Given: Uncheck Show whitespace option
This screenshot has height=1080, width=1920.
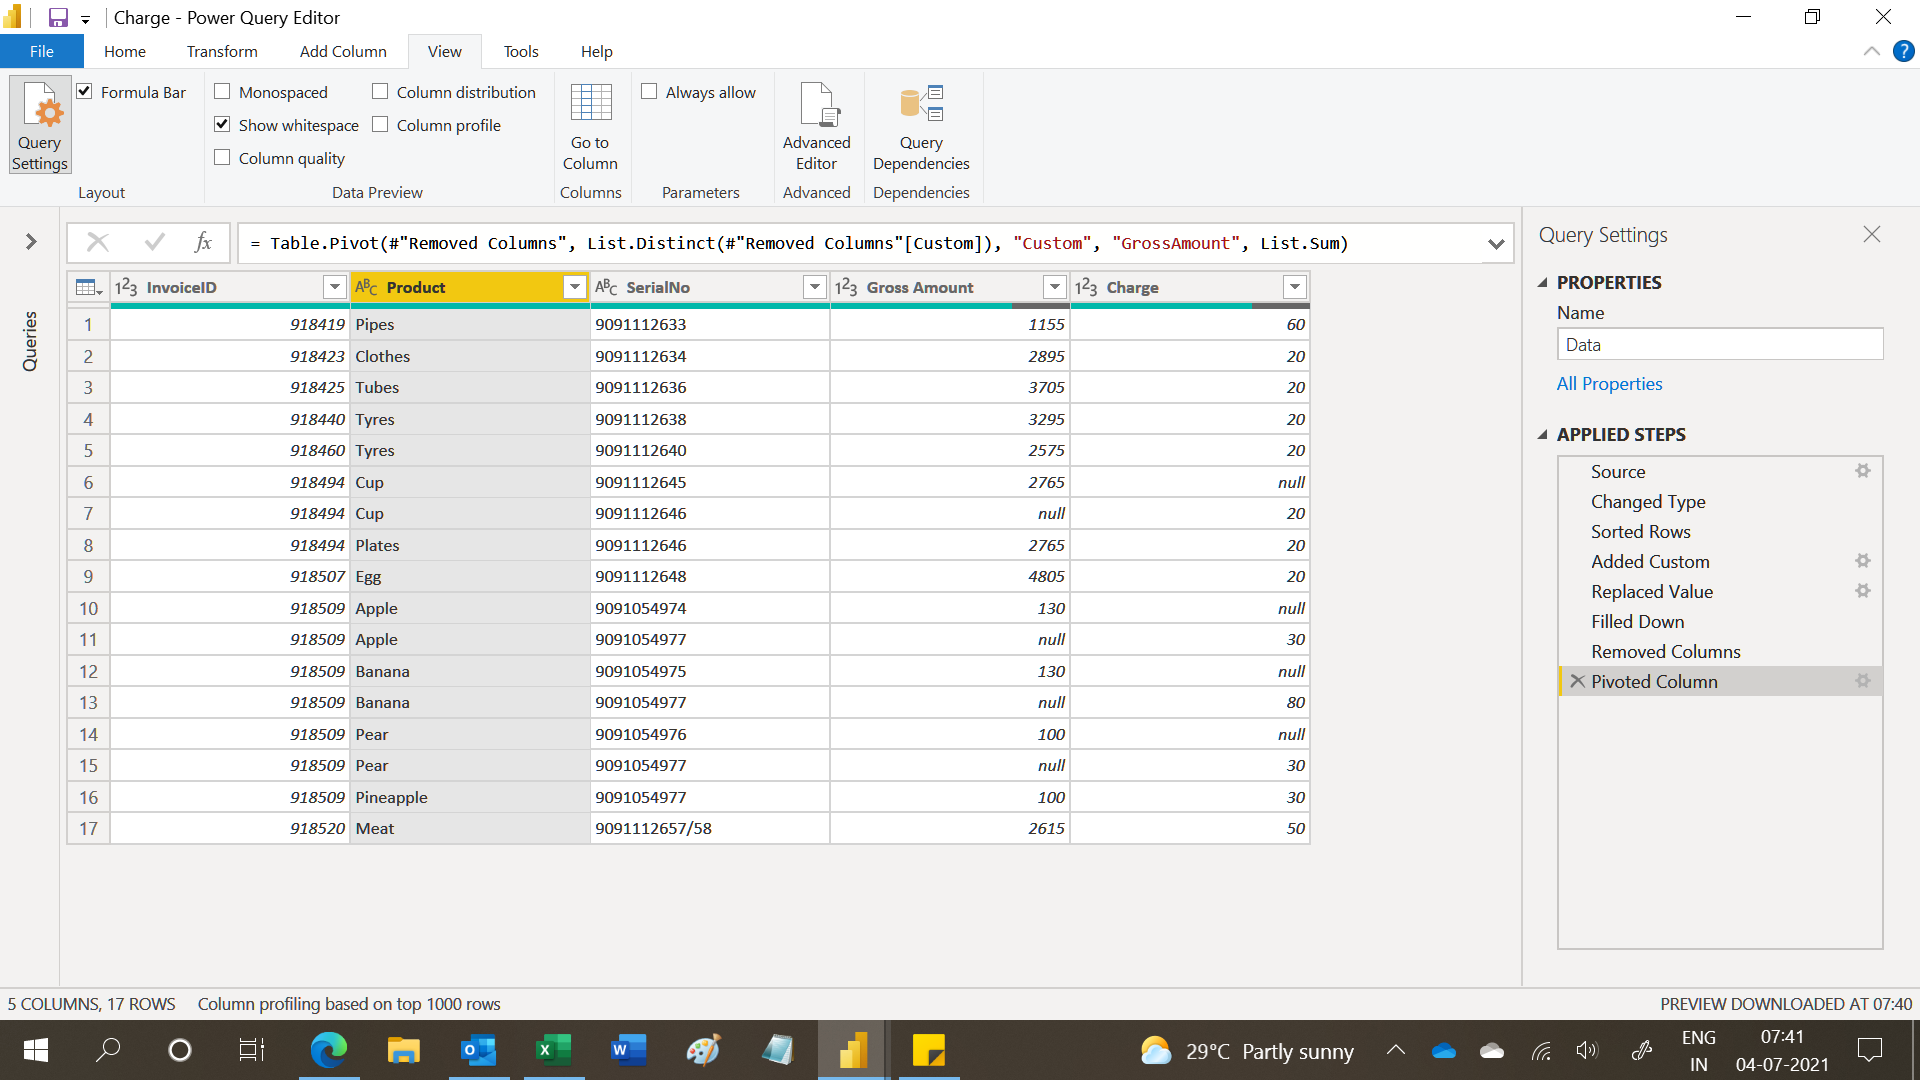Looking at the screenshot, I should coord(222,124).
